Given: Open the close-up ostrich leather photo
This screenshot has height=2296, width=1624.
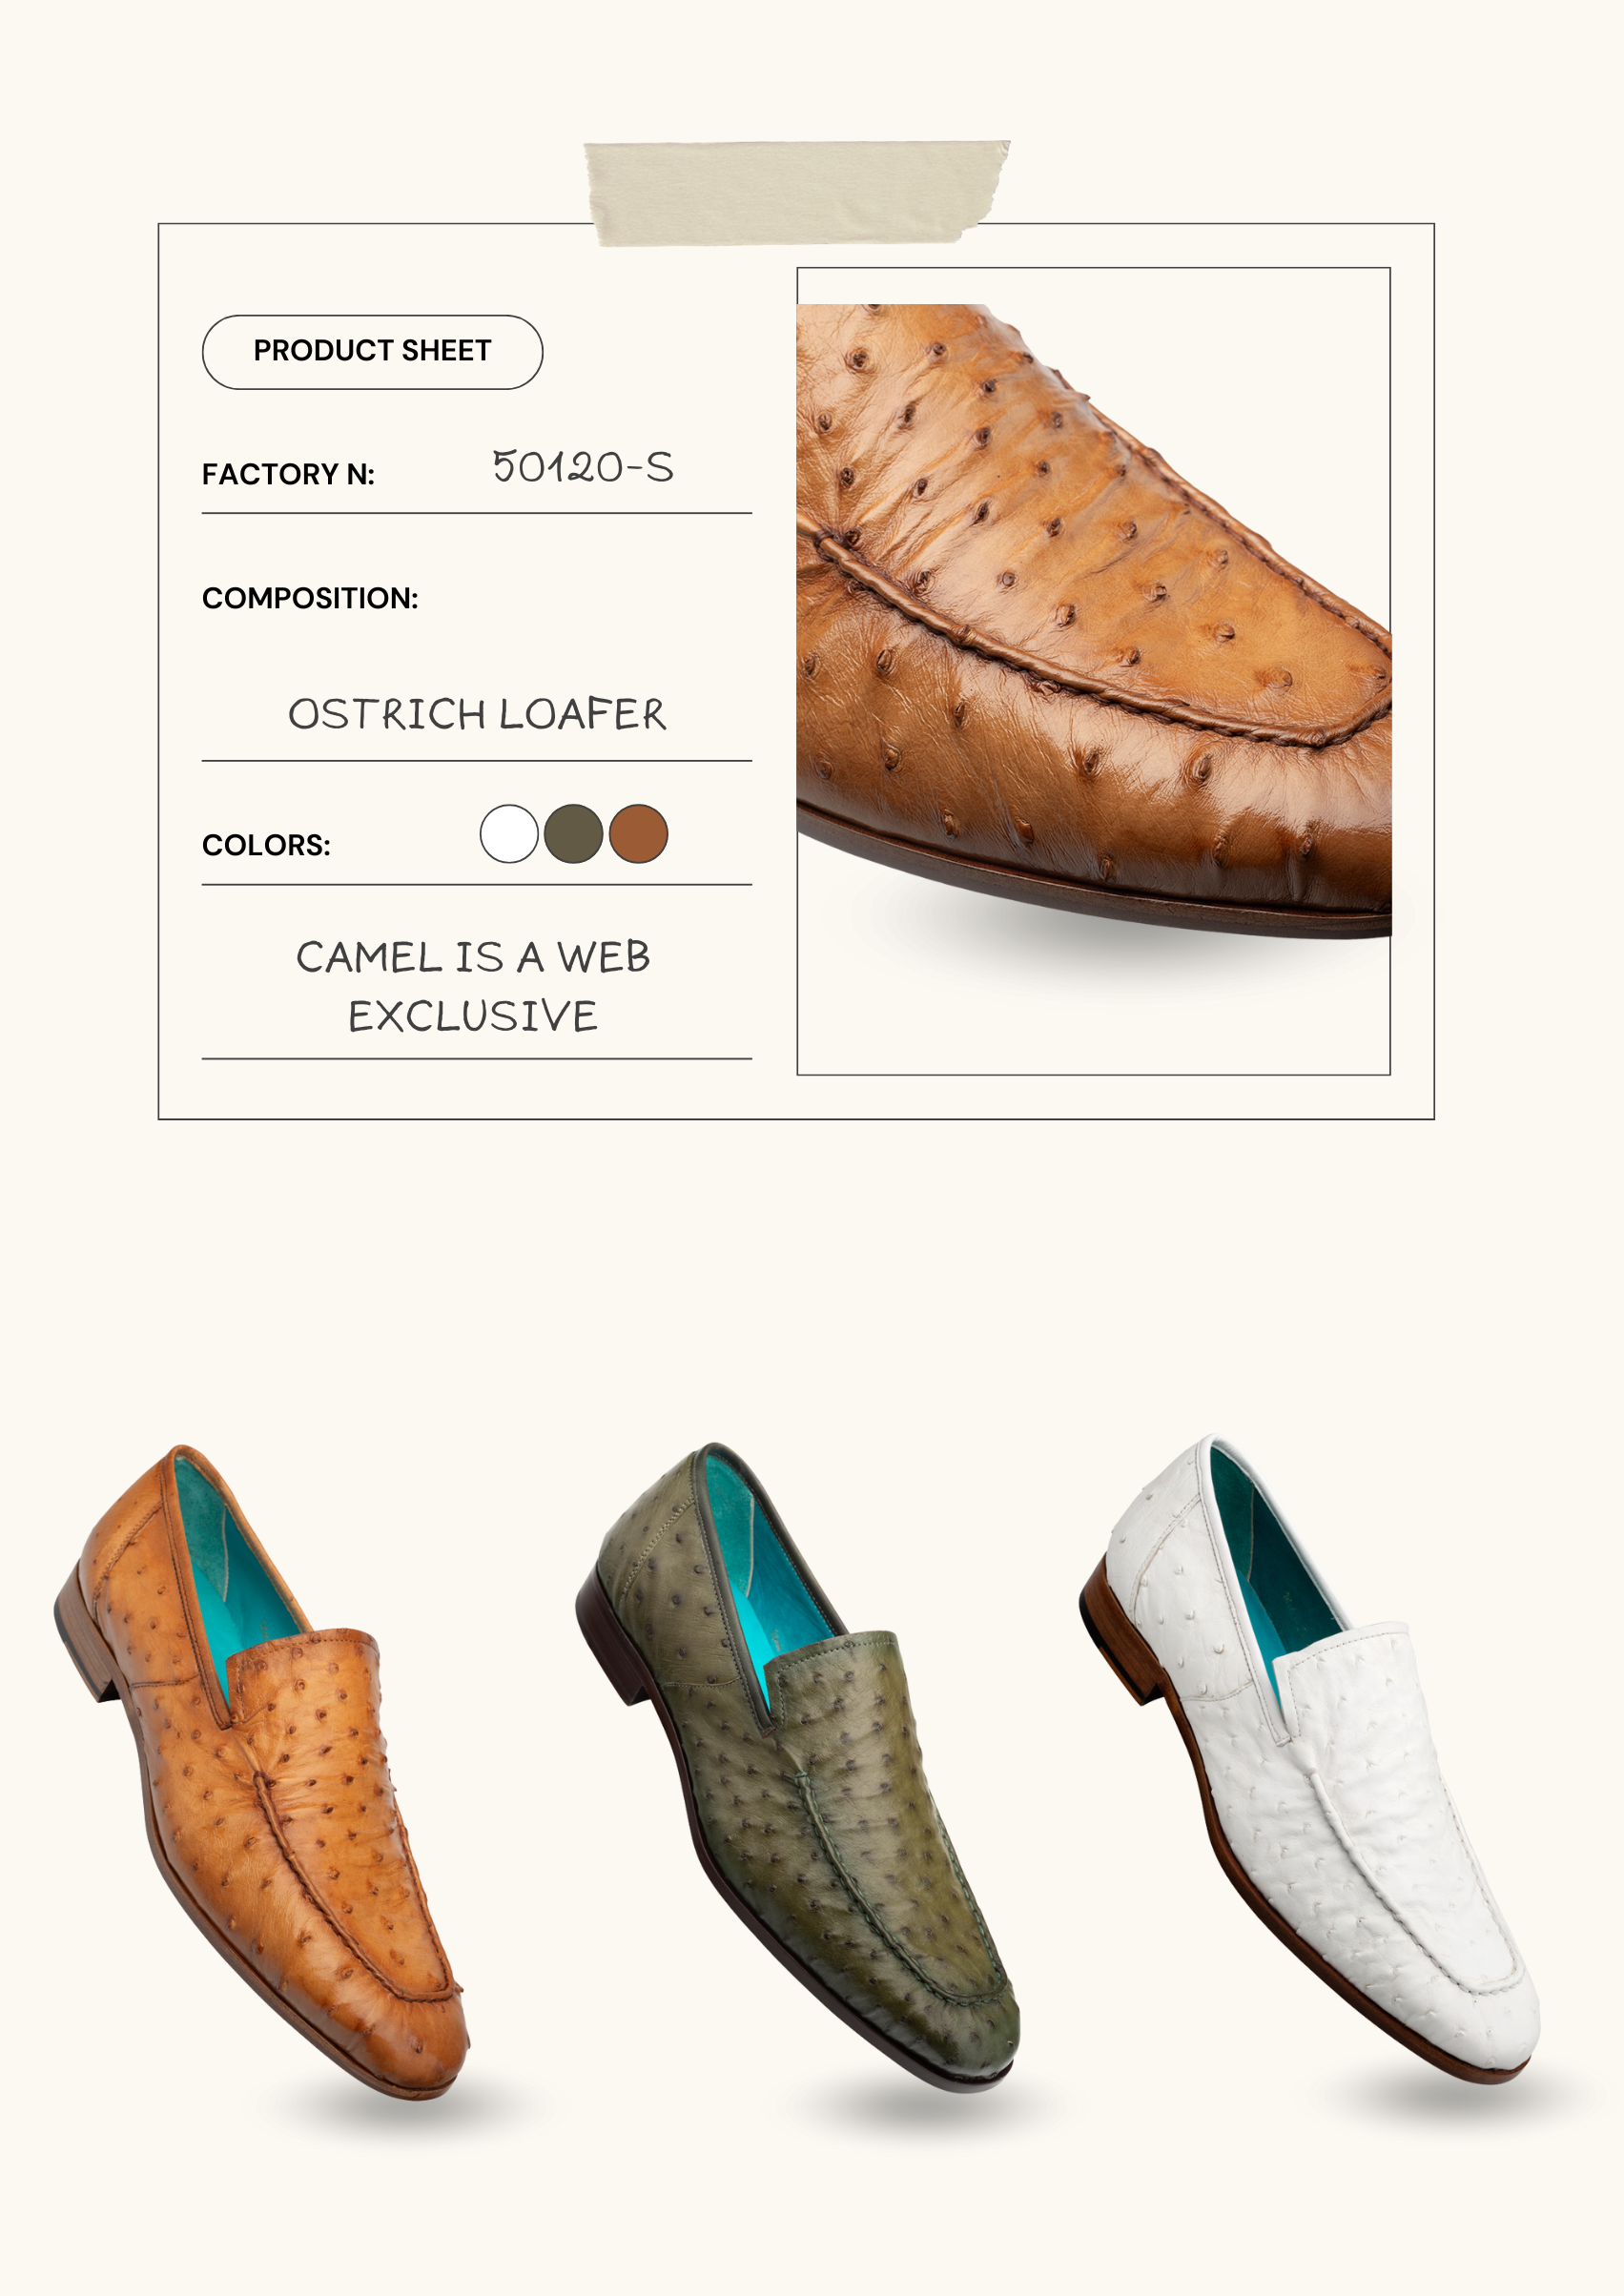Looking at the screenshot, I should [1093, 620].
